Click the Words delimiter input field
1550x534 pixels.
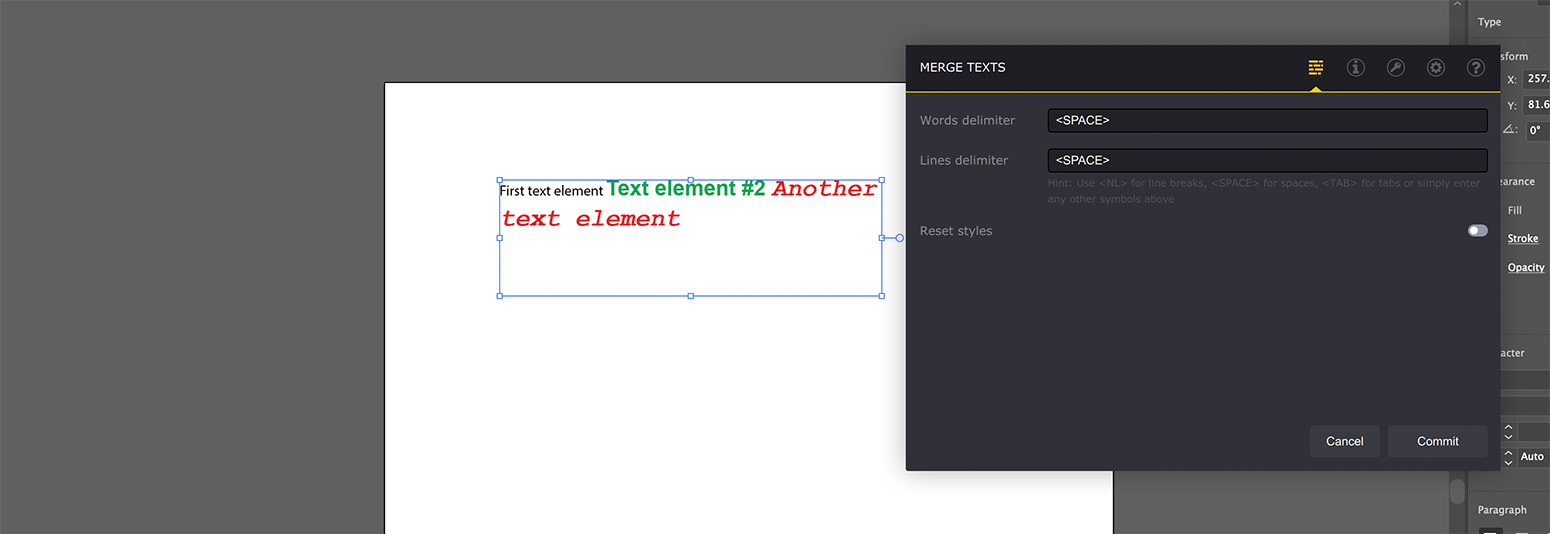pyautogui.click(x=1268, y=120)
